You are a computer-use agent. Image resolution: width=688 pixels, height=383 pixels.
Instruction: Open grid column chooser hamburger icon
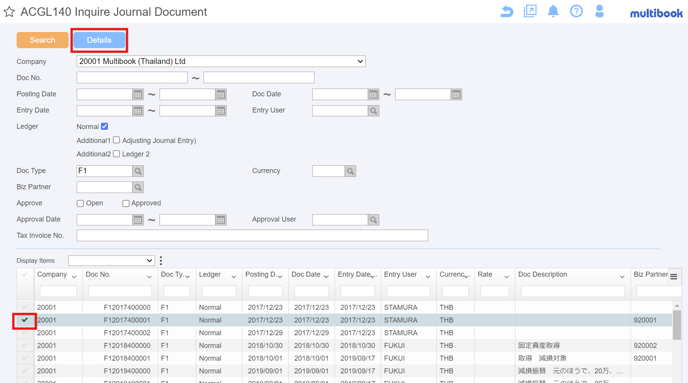674,277
